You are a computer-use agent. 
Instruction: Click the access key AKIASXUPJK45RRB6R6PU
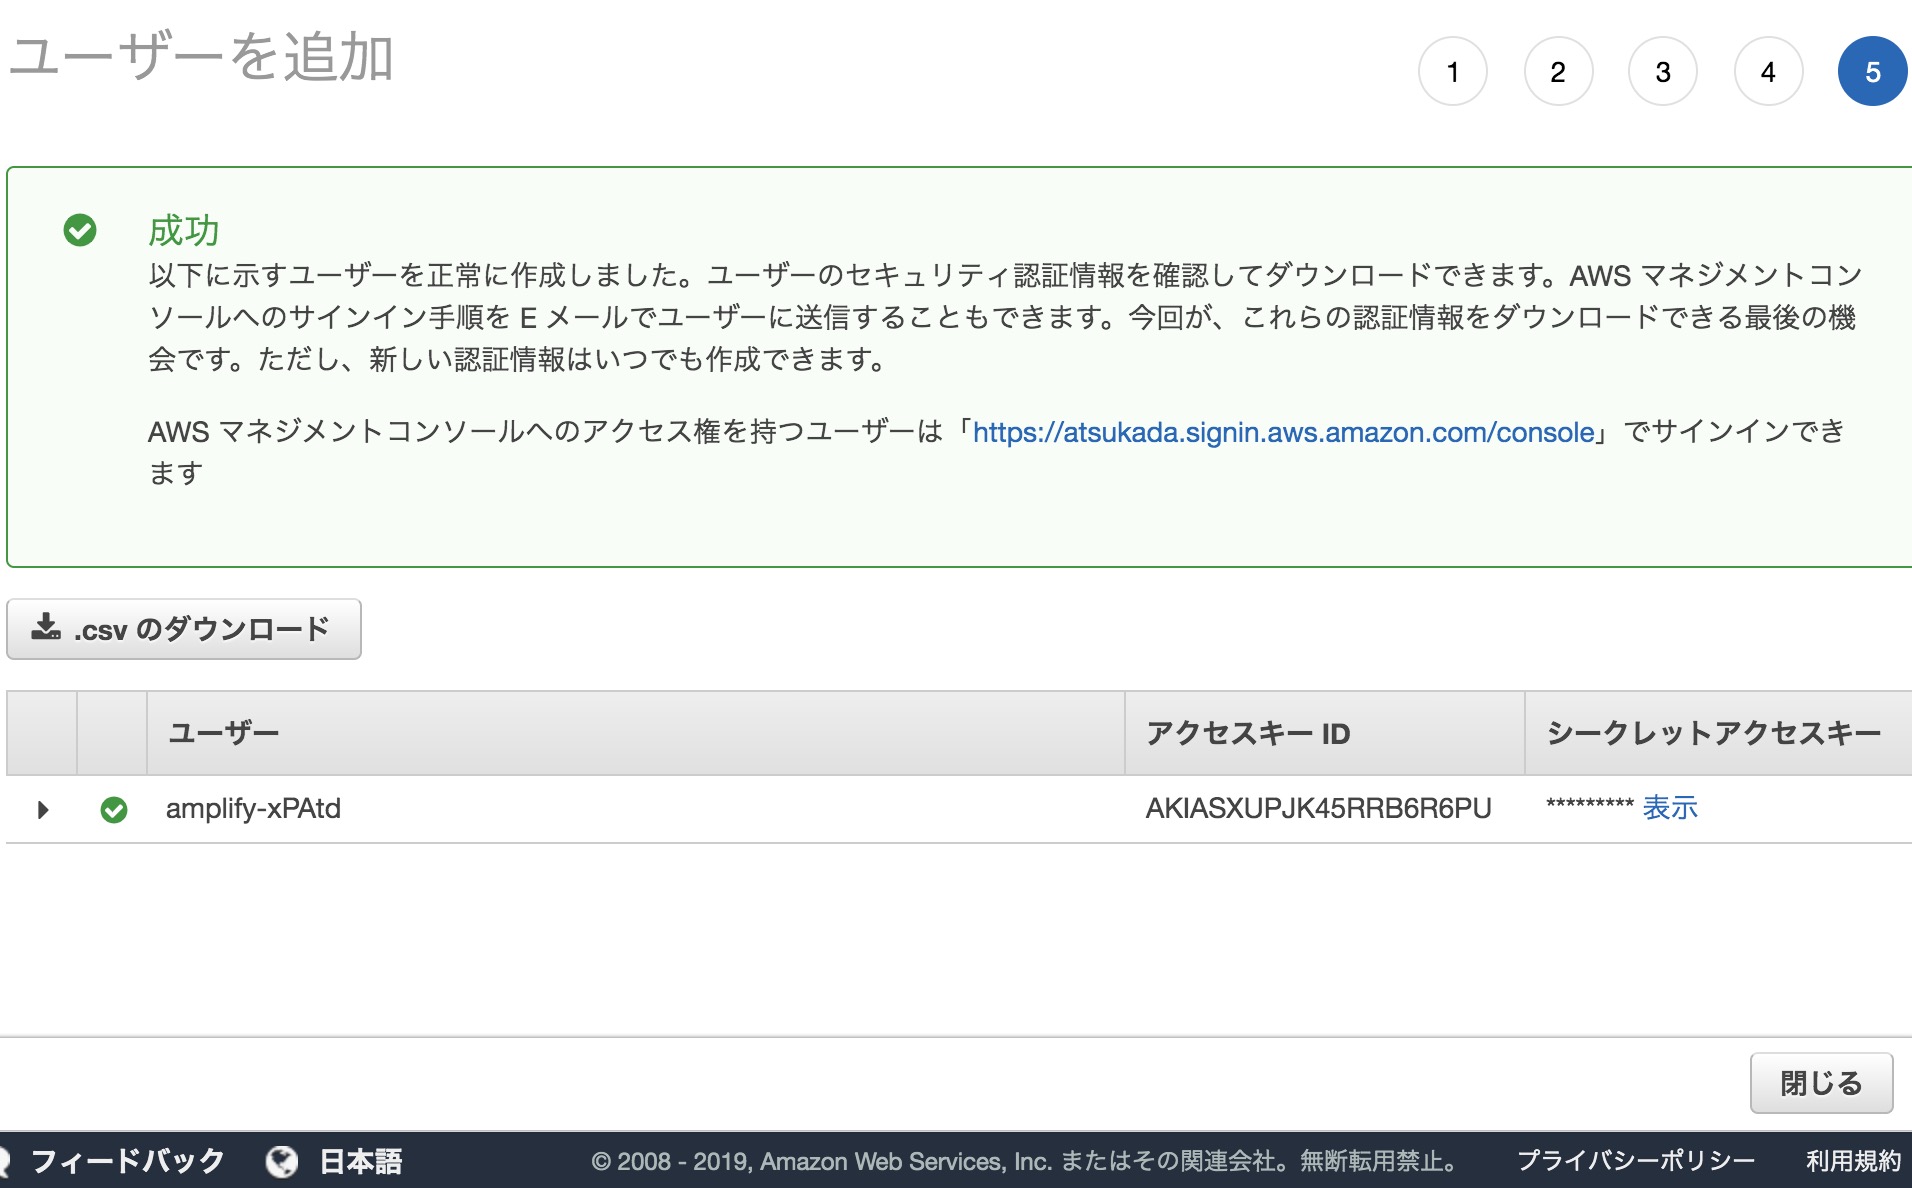[x=1318, y=808]
